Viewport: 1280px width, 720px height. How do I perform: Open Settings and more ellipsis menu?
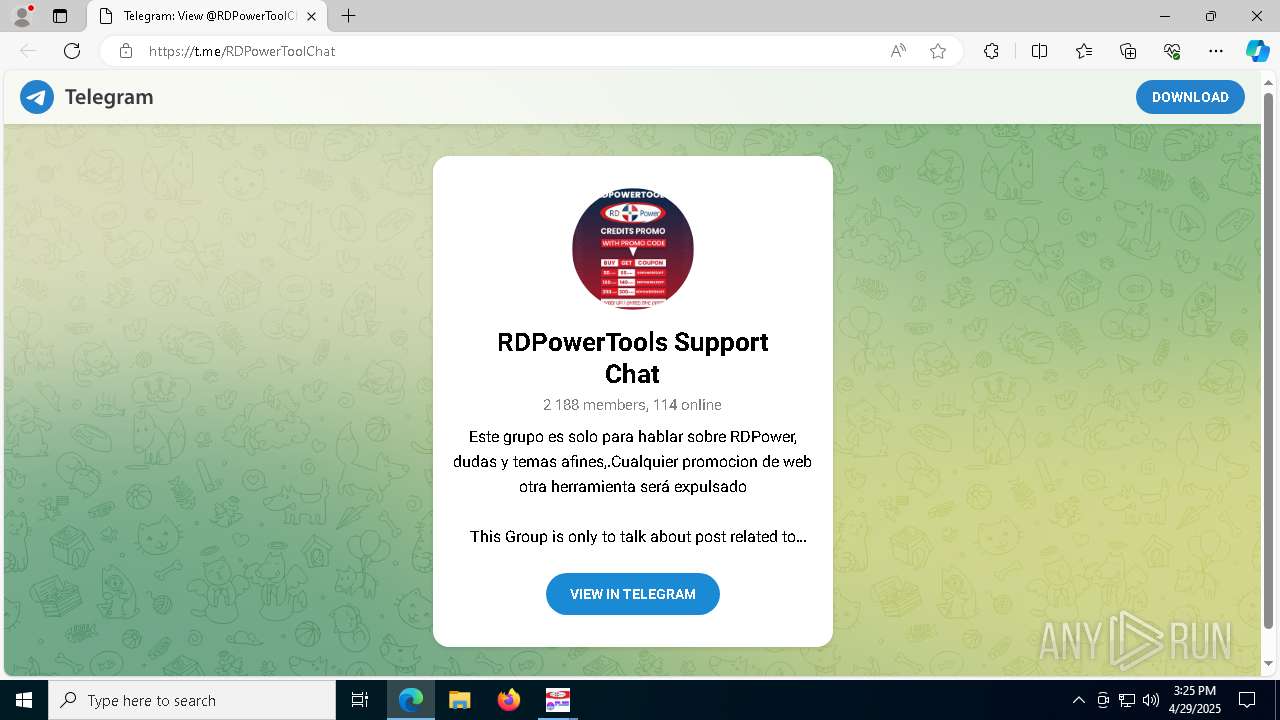click(1216, 51)
